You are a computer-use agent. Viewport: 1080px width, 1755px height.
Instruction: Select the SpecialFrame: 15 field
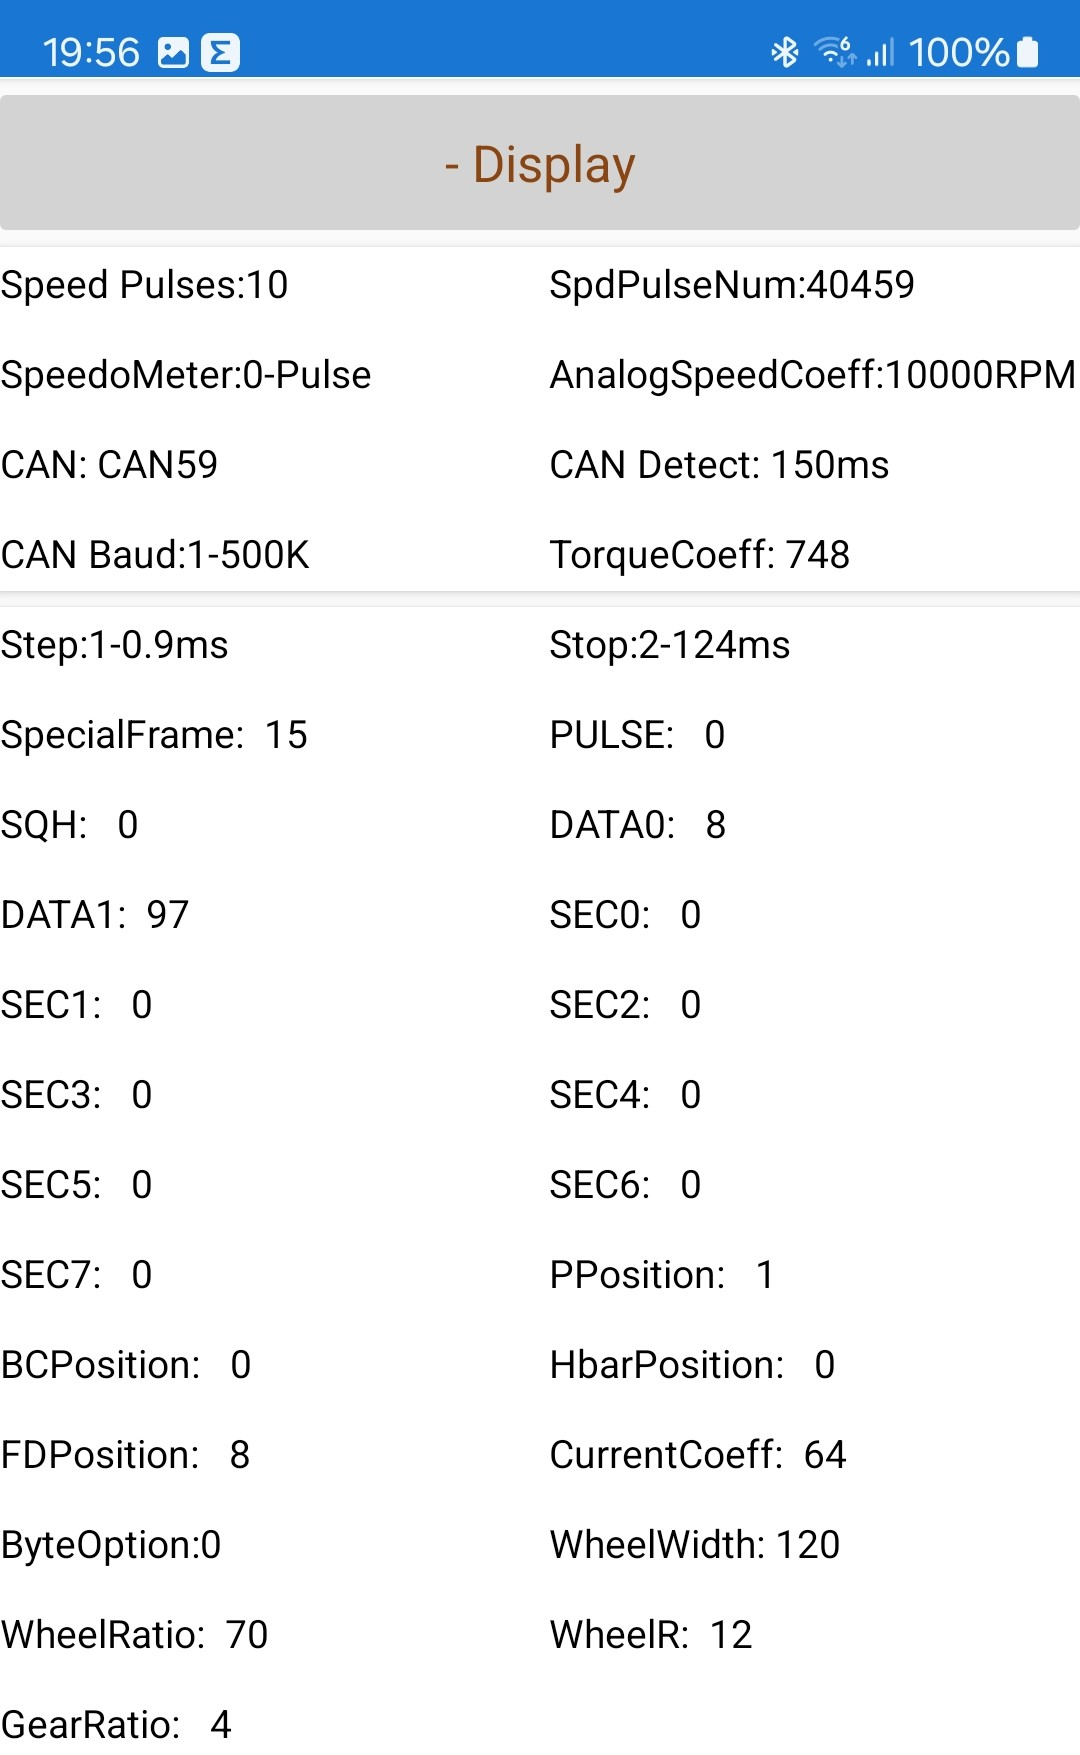pyautogui.click(x=154, y=735)
